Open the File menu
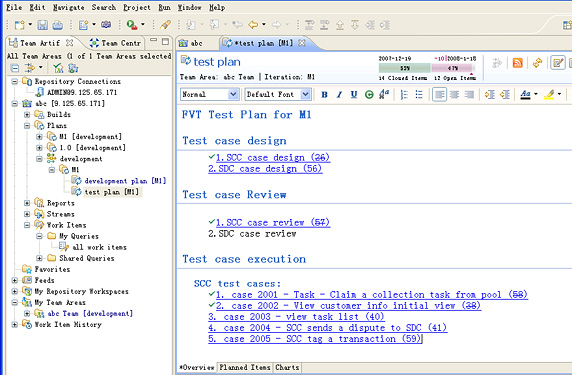572x375 pixels. (14, 7)
